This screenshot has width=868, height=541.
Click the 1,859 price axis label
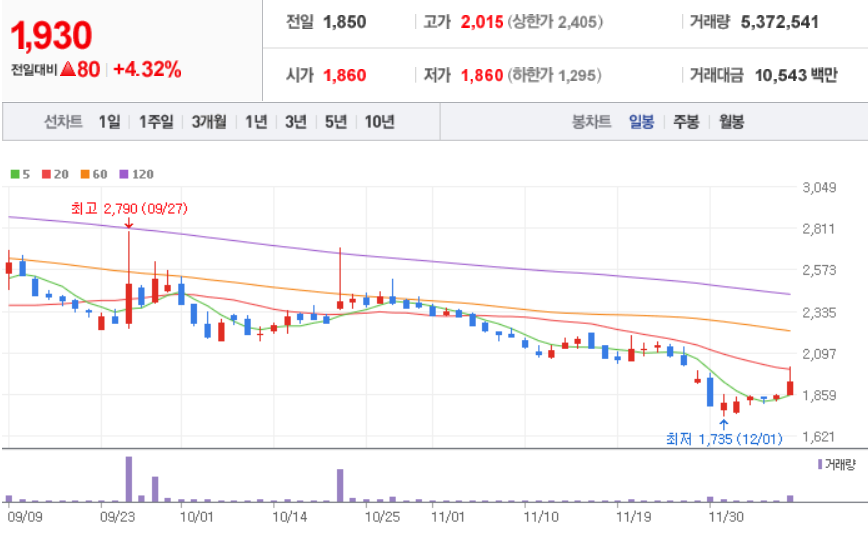pos(819,395)
